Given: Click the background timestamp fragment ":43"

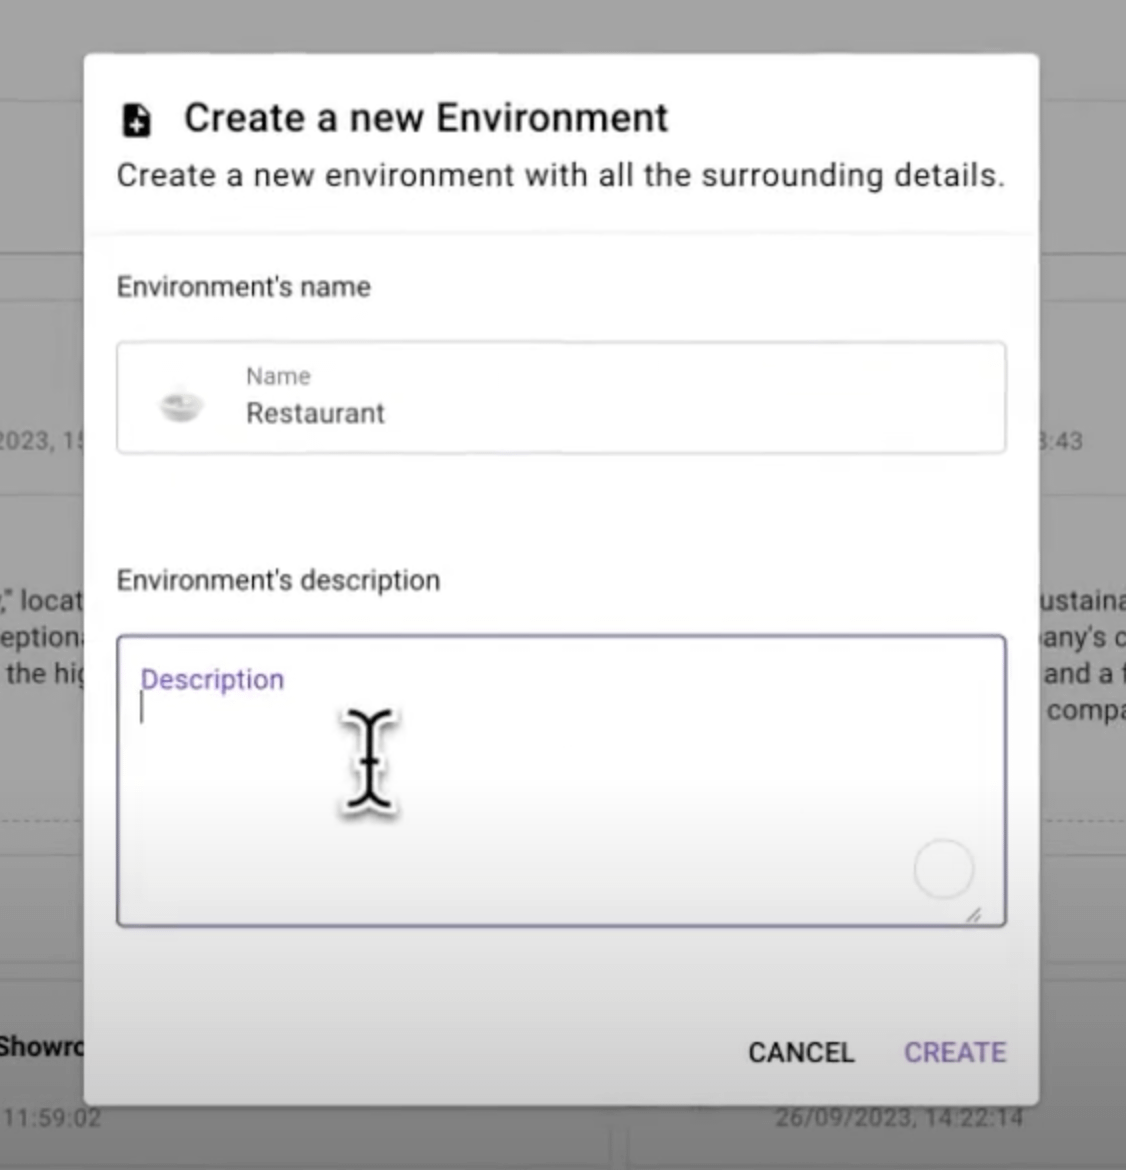Looking at the screenshot, I should click(x=1062, y=441).
